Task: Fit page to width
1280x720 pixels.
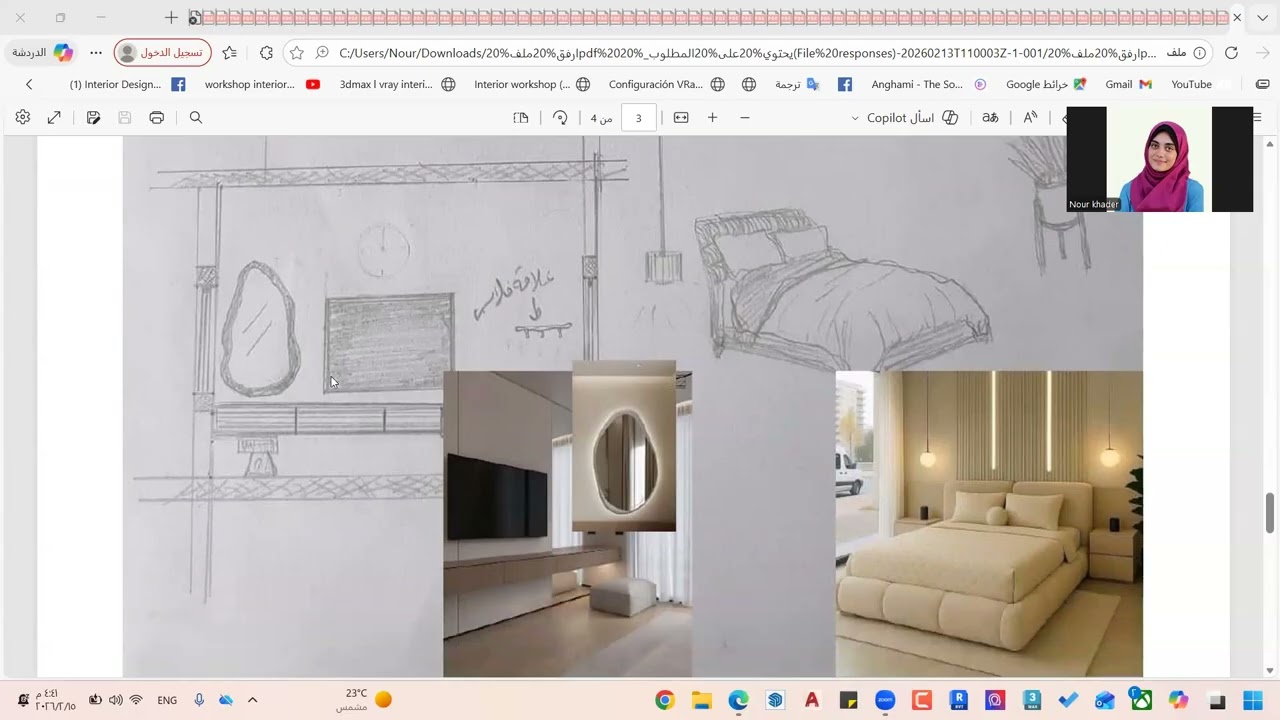Action: point(681,118)
